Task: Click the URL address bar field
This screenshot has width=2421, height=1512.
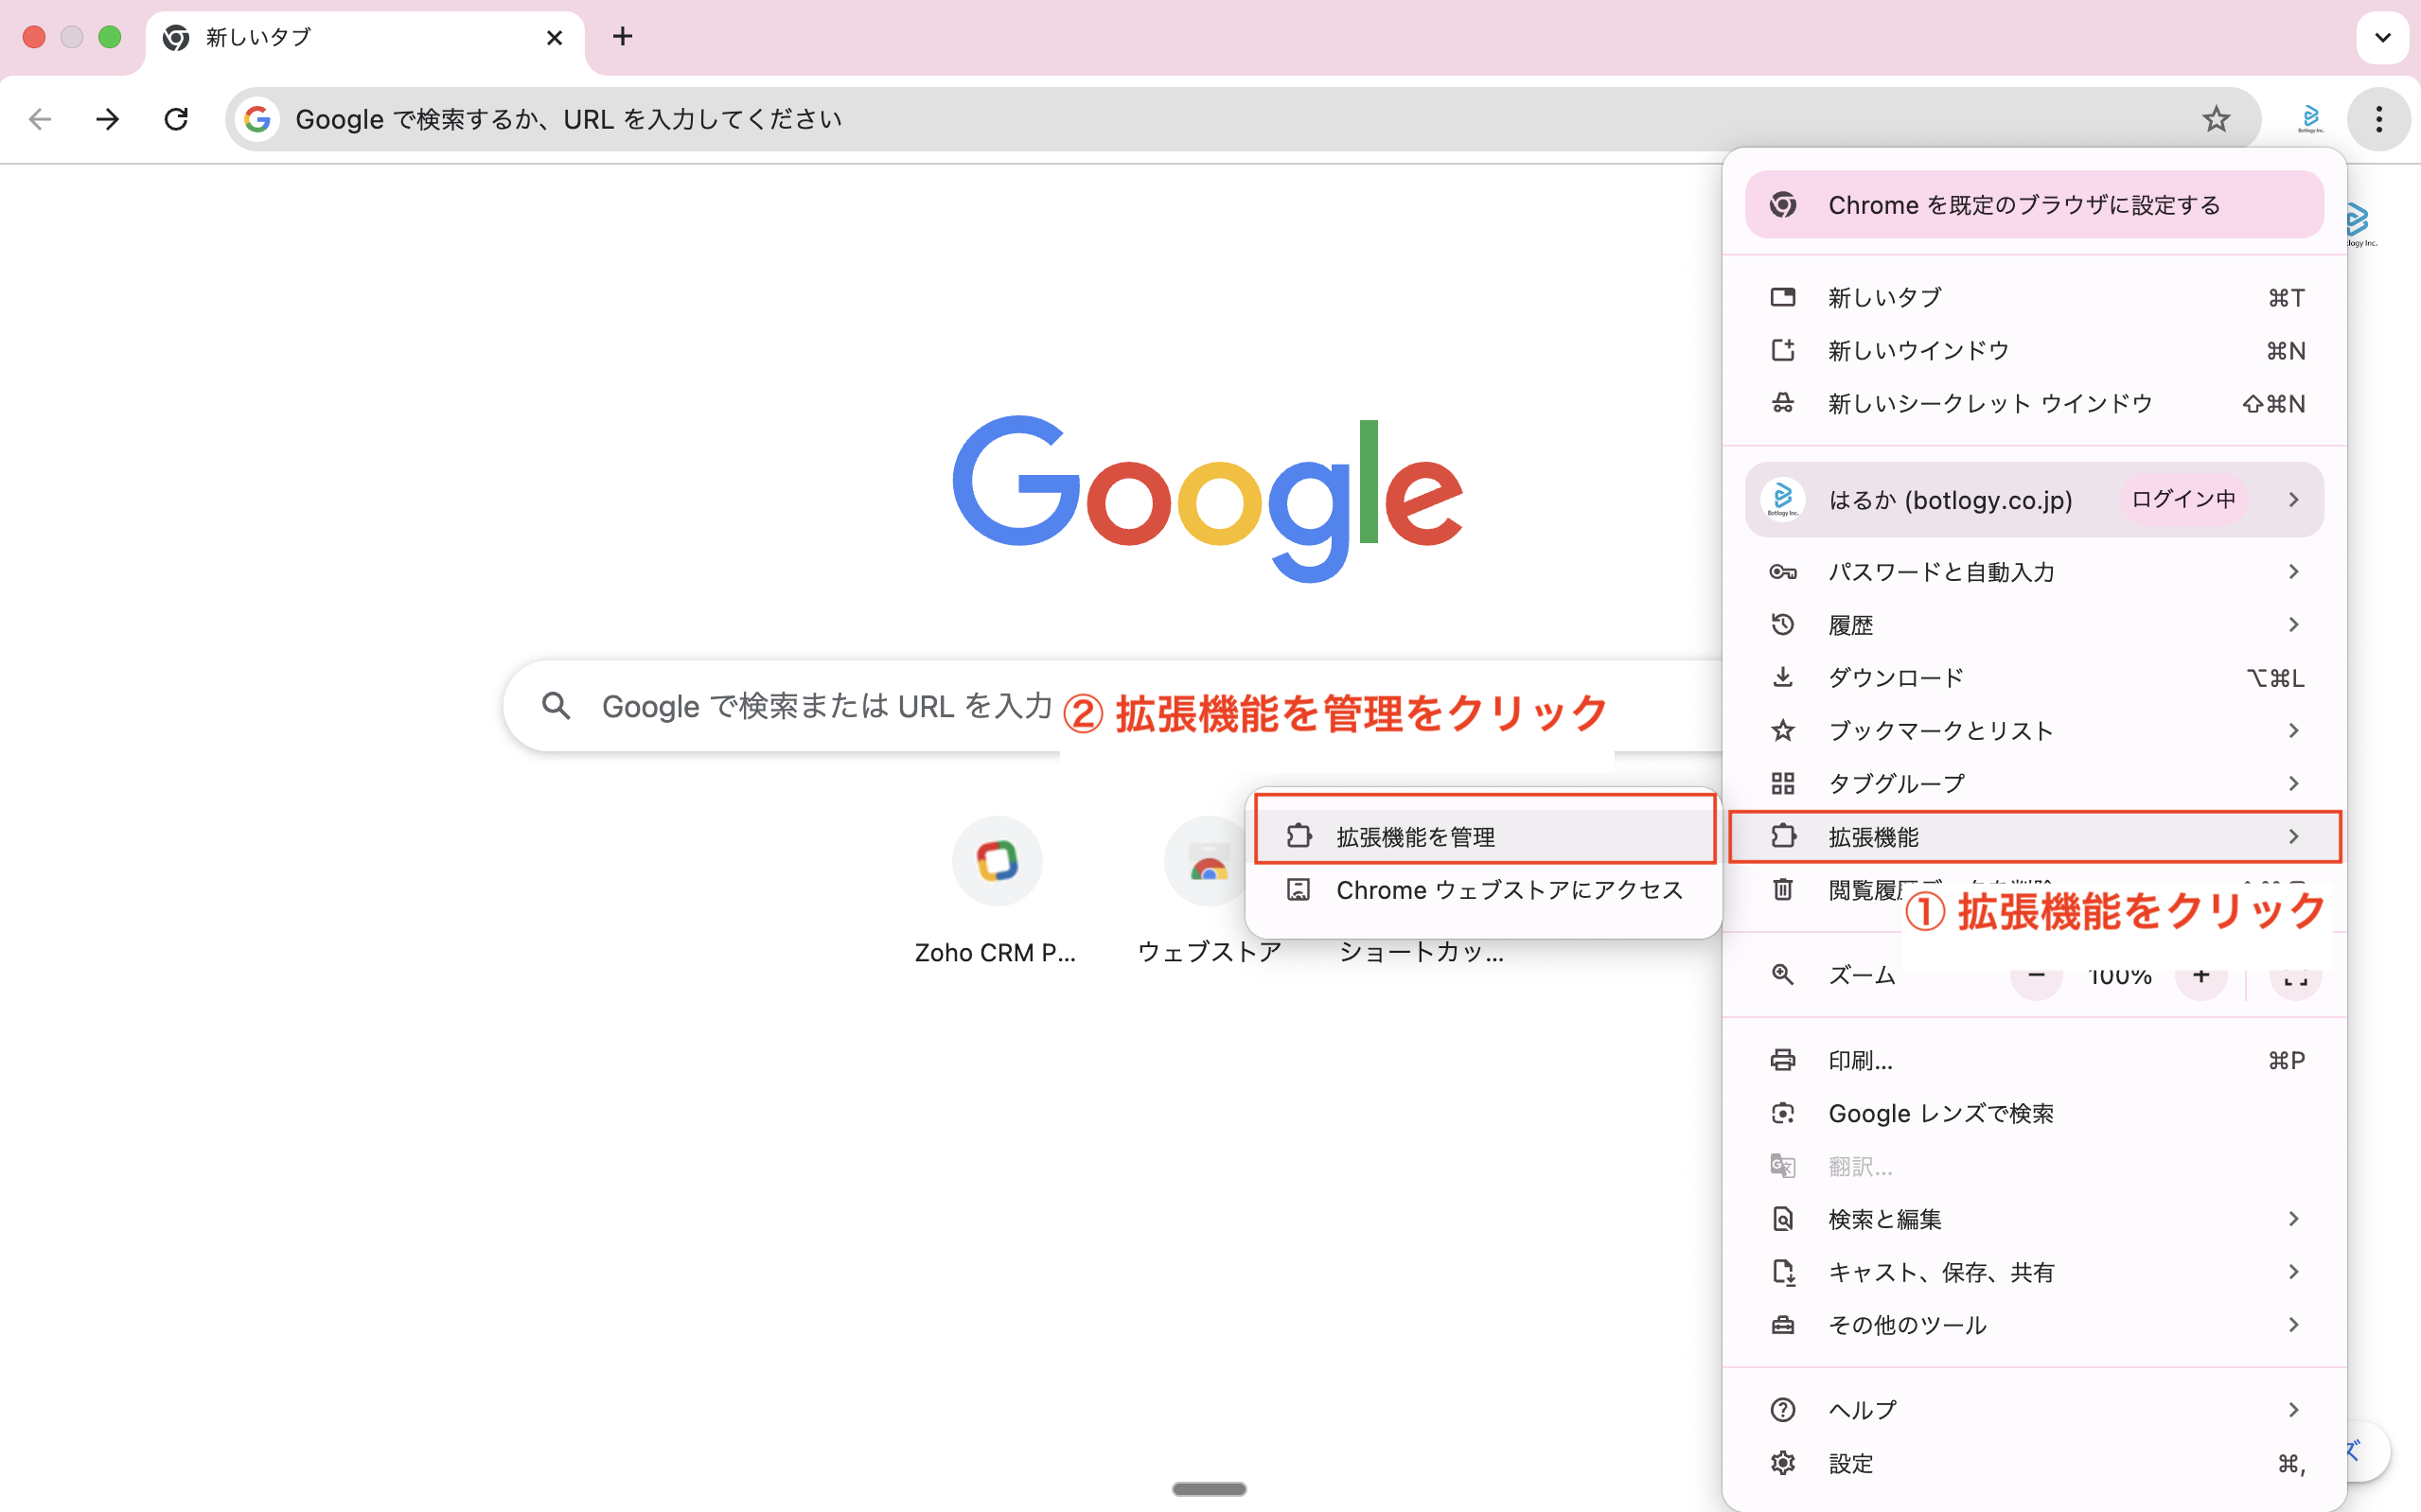Action: [x=1200, y=119]
